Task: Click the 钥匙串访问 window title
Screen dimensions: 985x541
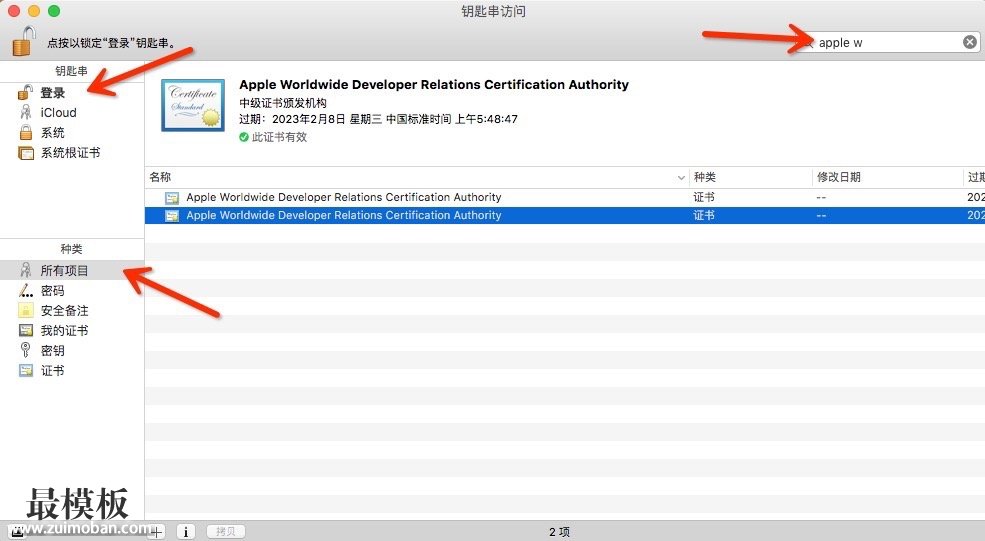Action: pos(494,11)
